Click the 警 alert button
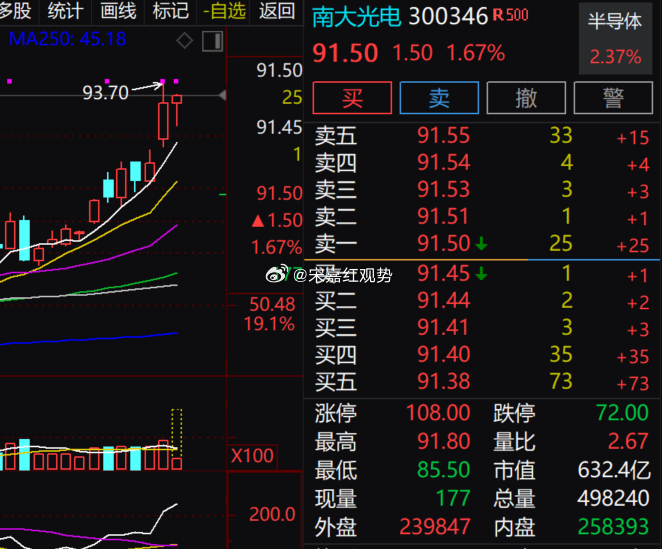Screen dimensions: 662x549 613,98
